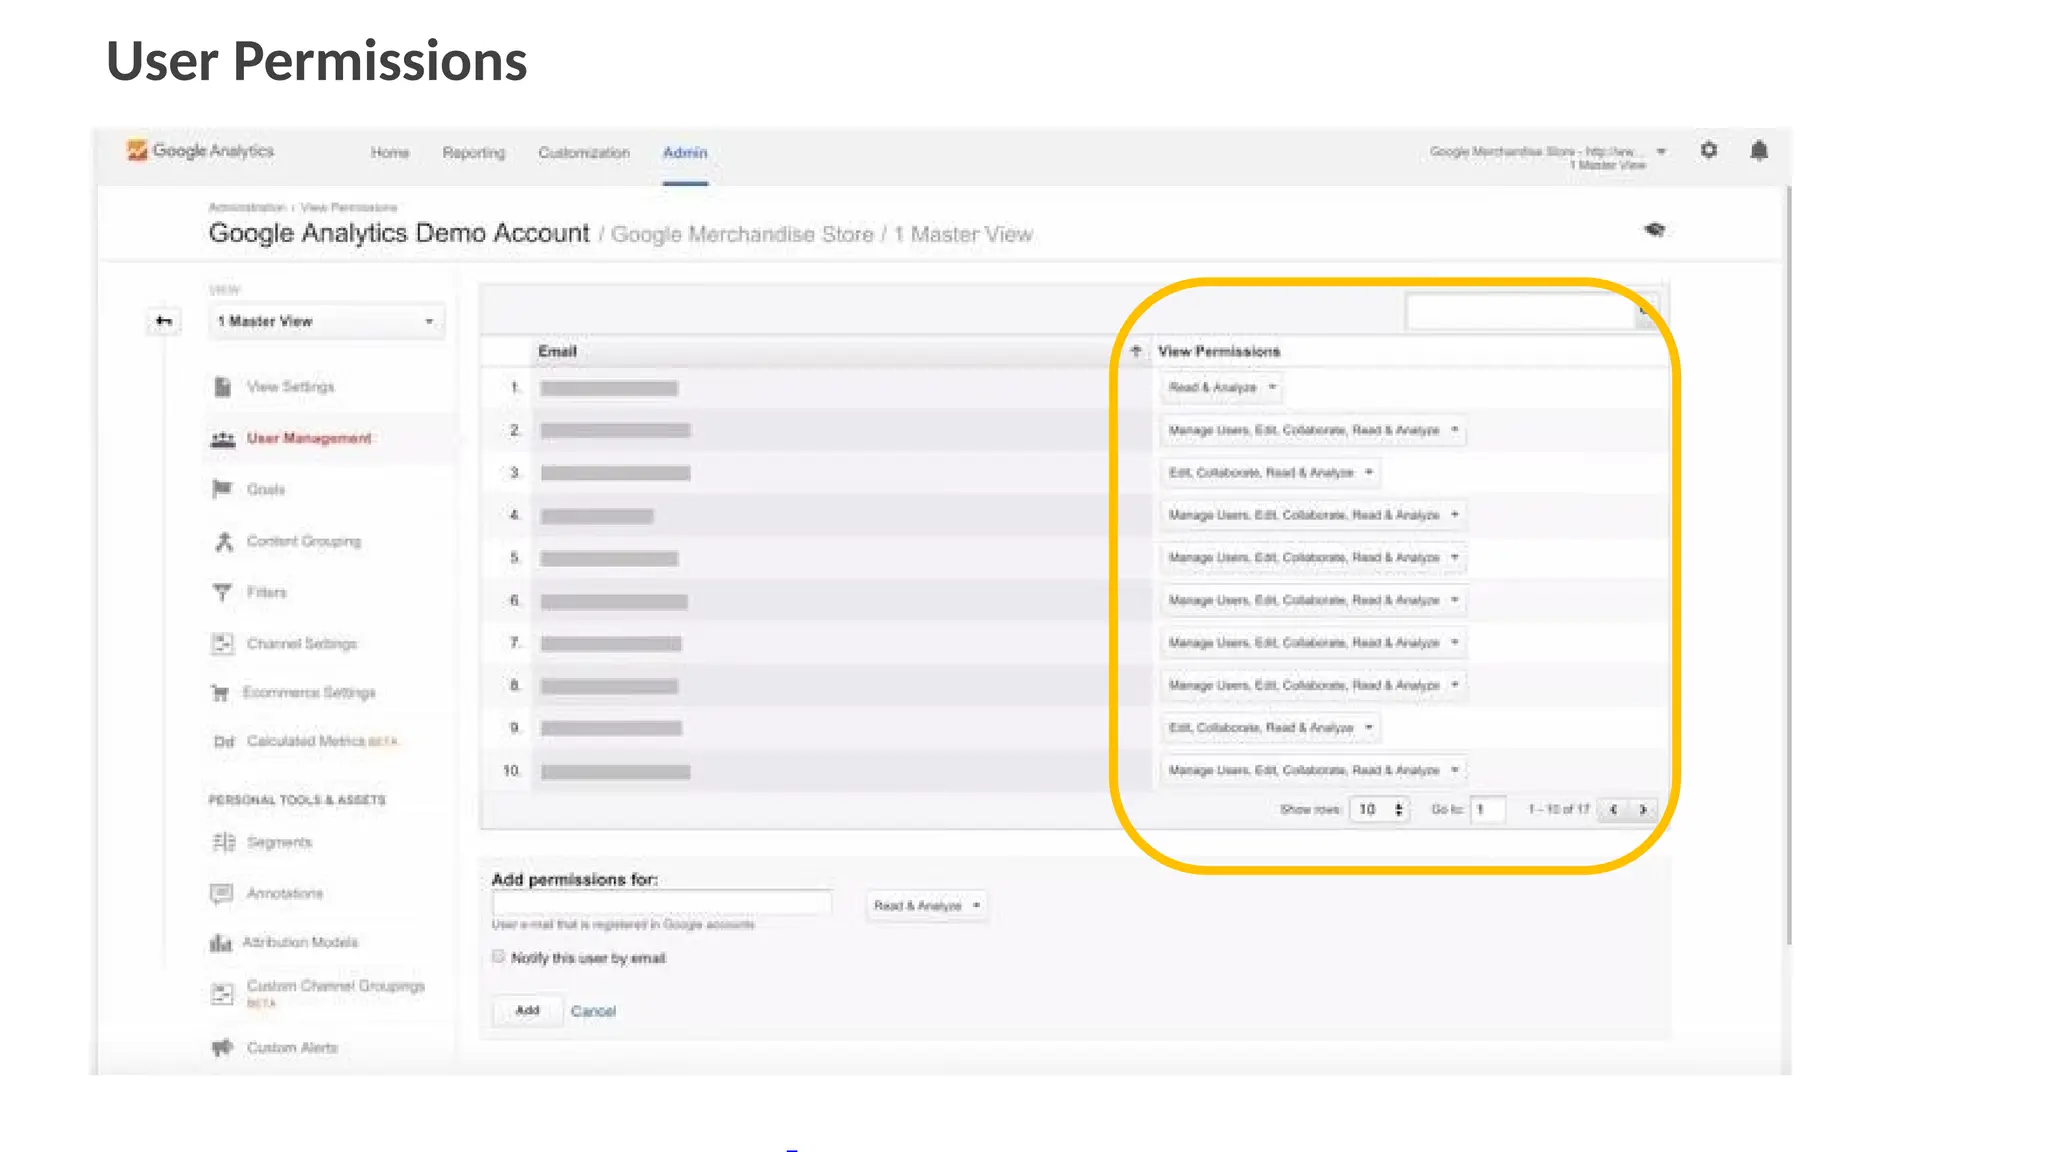
Task: Open permissions dropdown for user row 1
Action: pos(1222,387)
